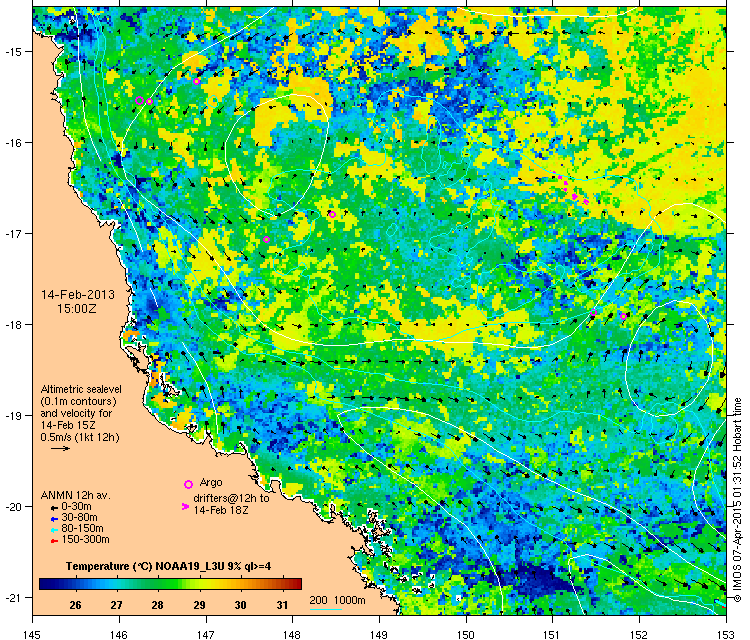Click the 'and velocity for' text line

point(76,413)
